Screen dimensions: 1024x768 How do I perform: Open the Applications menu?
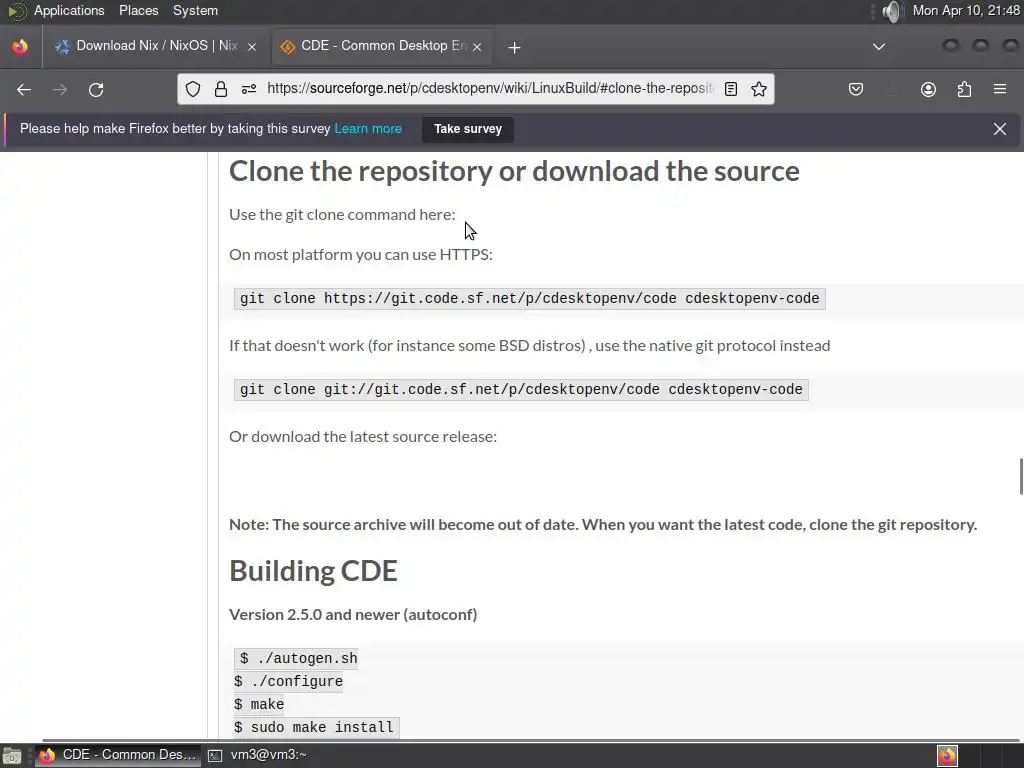pos(69,10)
